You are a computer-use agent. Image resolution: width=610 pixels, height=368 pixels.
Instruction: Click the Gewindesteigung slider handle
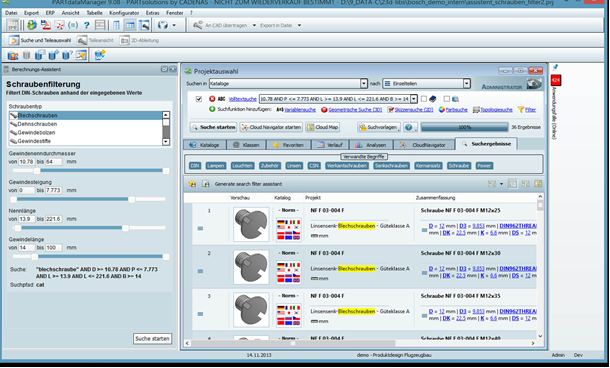coord(131,200)
